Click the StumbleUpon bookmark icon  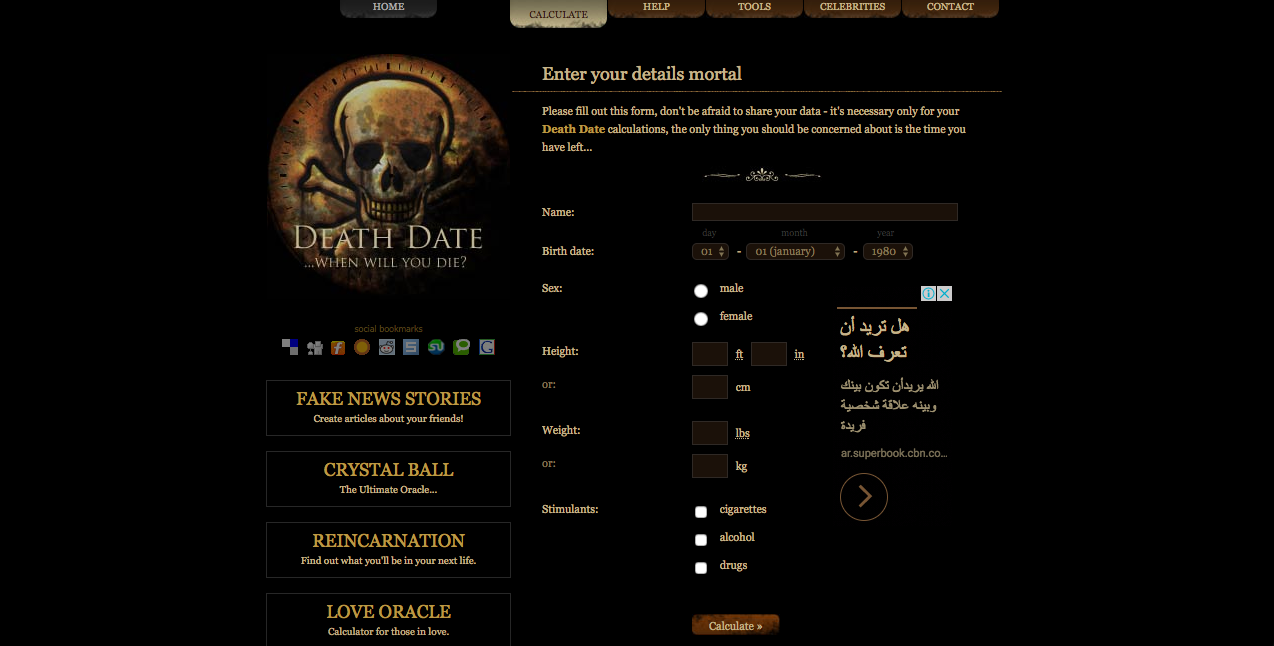pos(436,347)
